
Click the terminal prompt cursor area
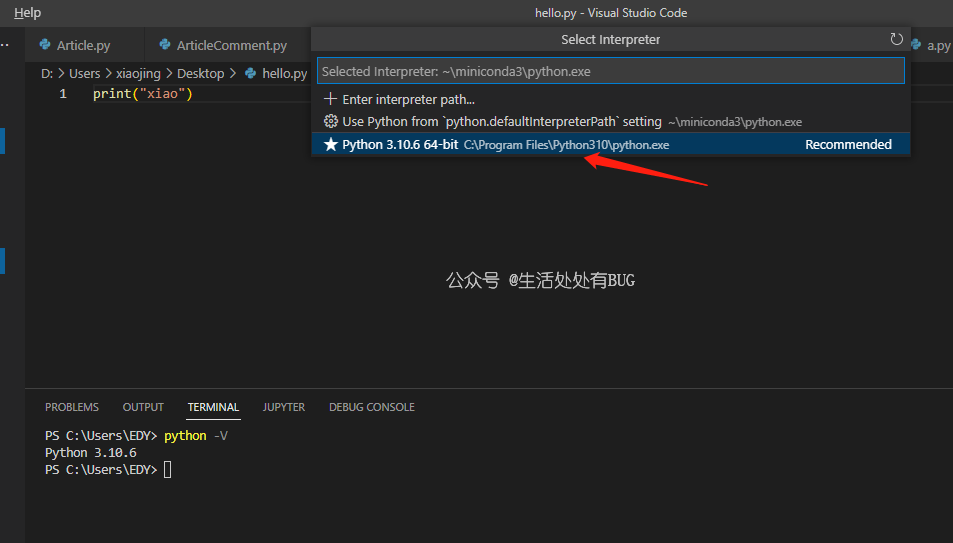pyautogui.click(x=168, y=469)
